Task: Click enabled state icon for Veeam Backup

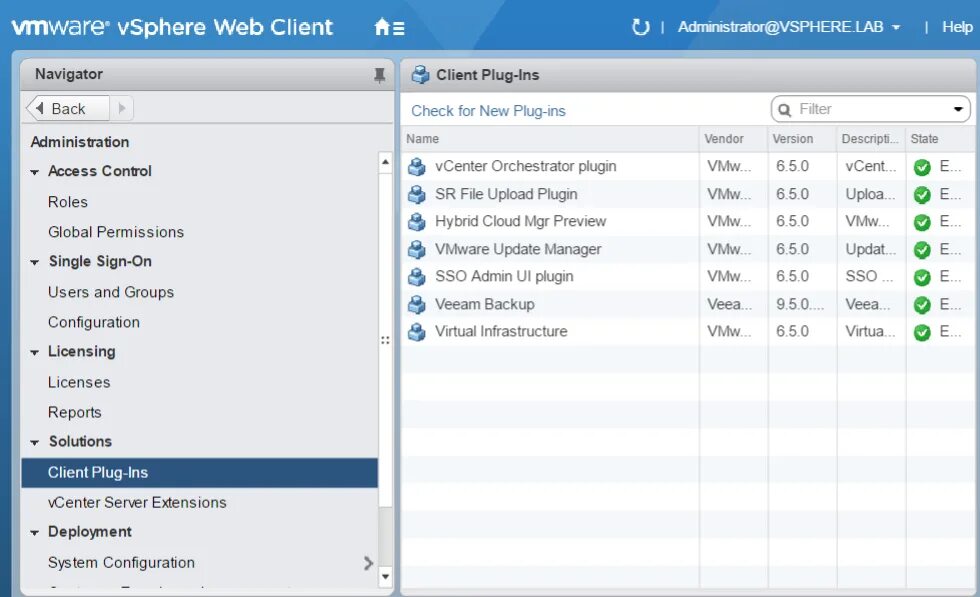Action: tap(922, 305)
